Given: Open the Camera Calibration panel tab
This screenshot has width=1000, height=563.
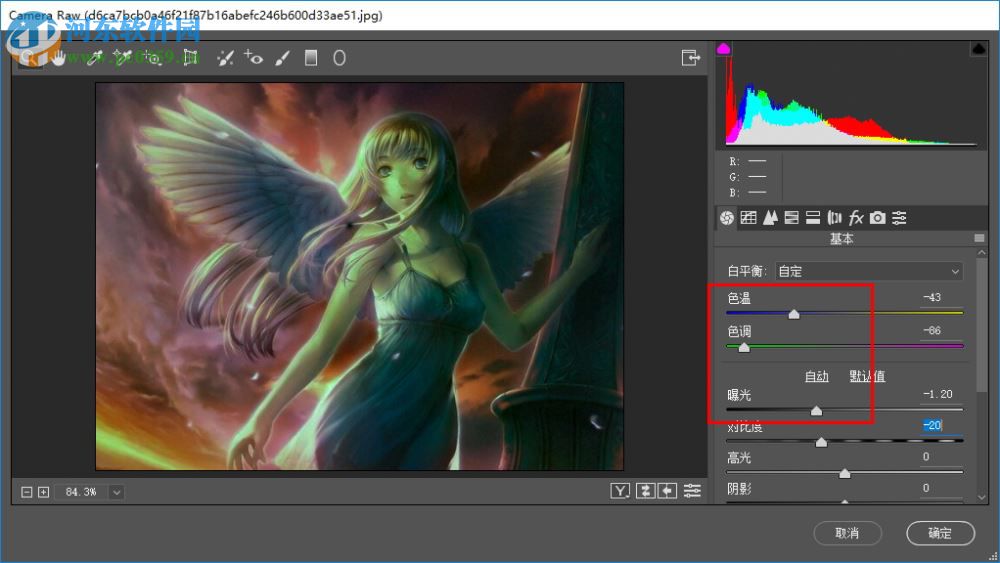Looking at the screenshot, I should coord(878,218).
